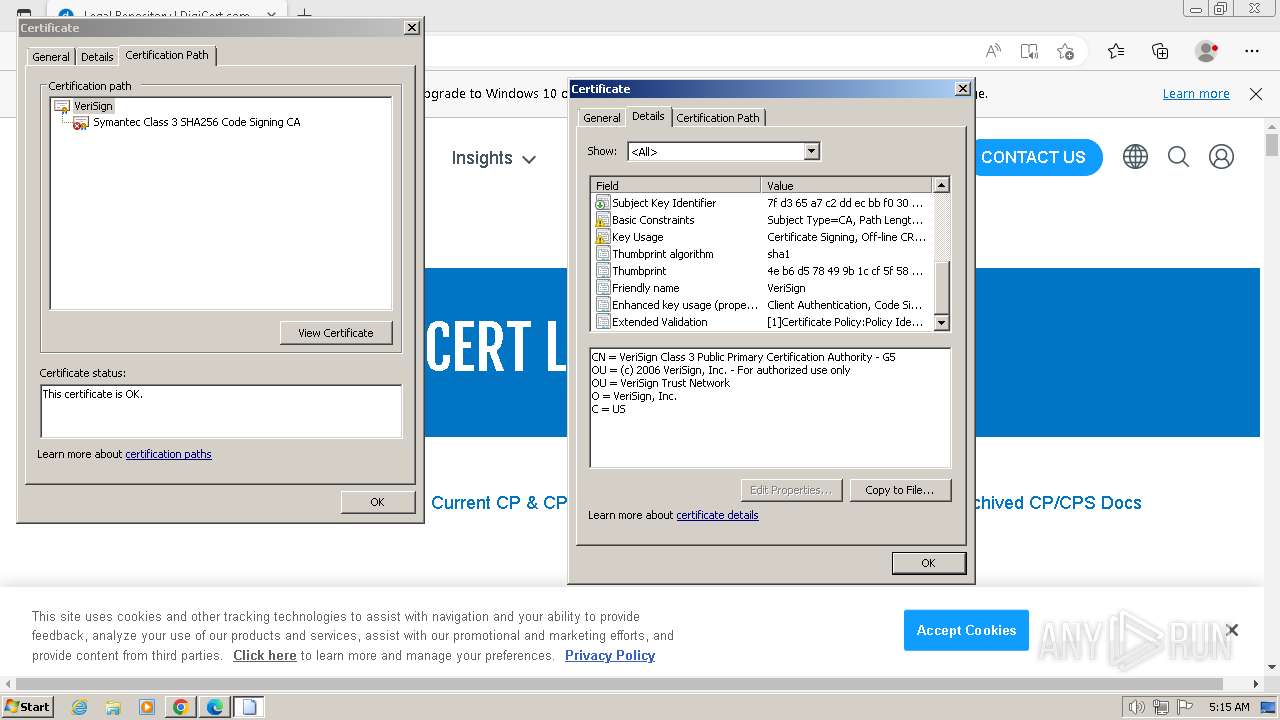
Task: Add page to favorites star icon
Action: point(1065,51)
